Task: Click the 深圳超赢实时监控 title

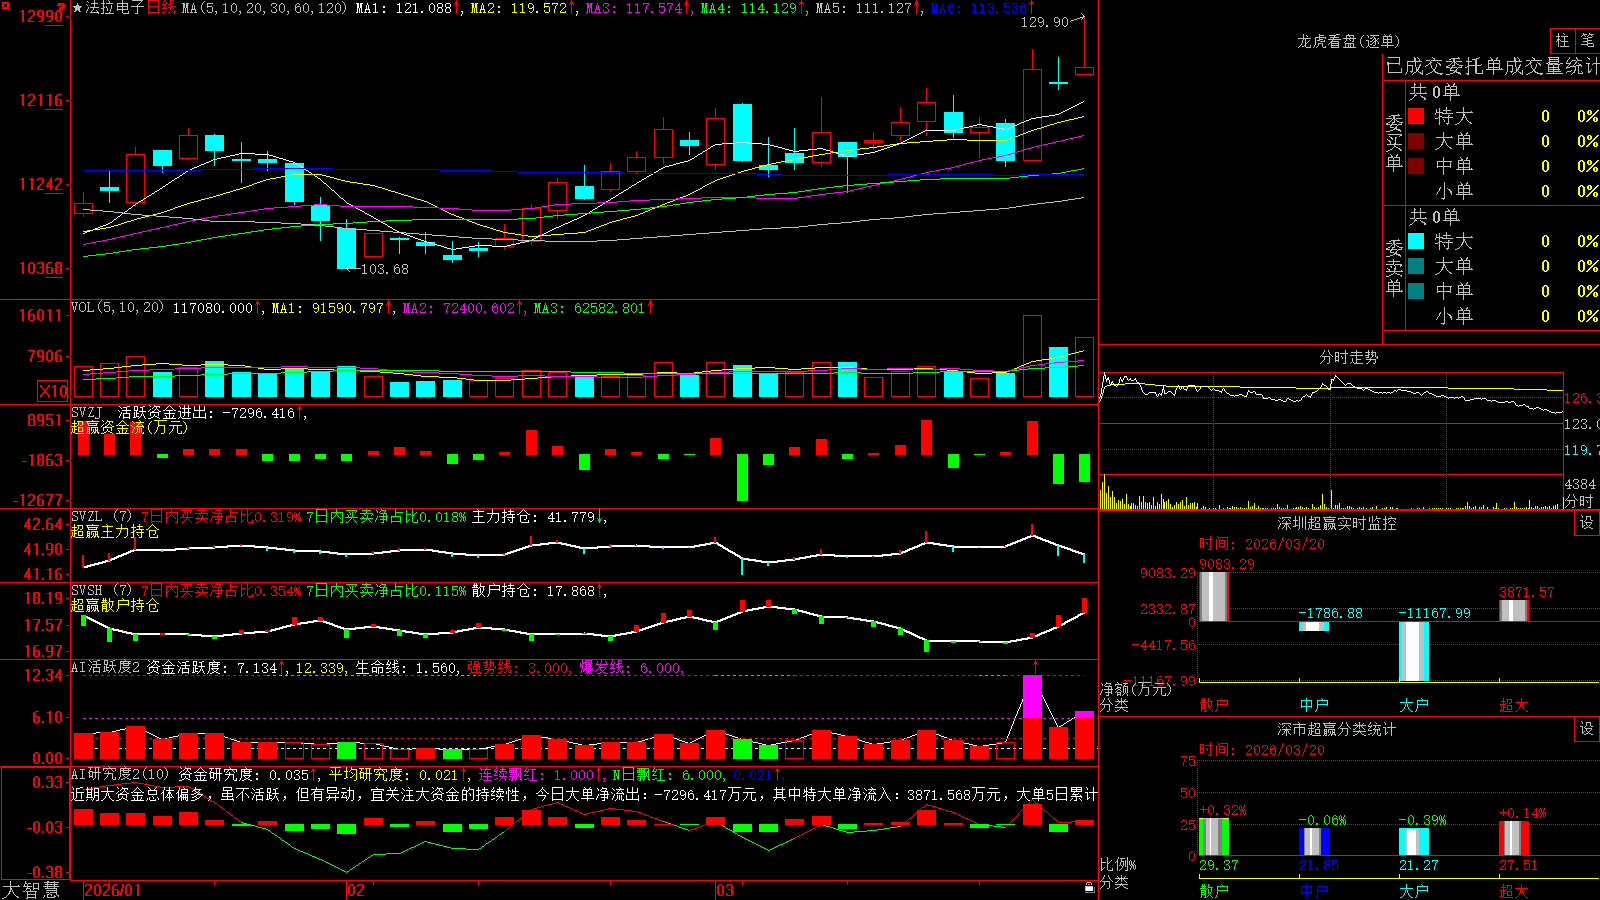Action: coord(1336,523)
